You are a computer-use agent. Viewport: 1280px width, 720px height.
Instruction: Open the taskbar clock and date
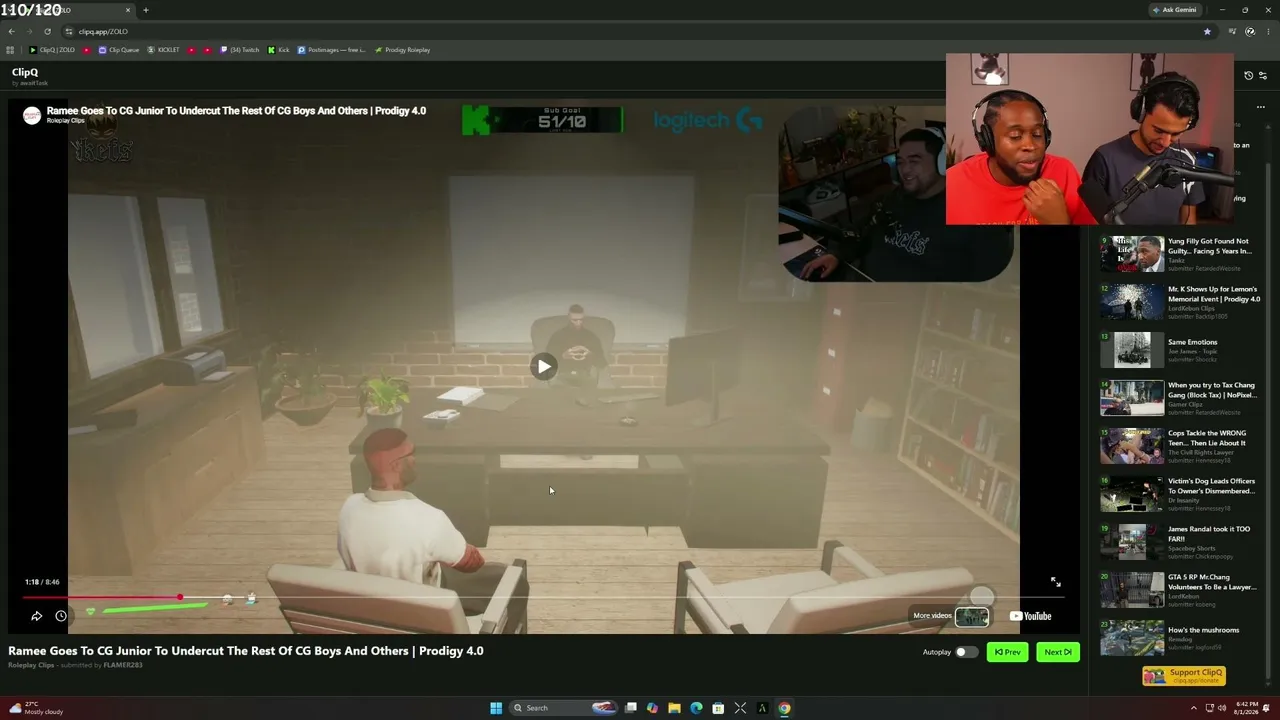click(1246, 708)
